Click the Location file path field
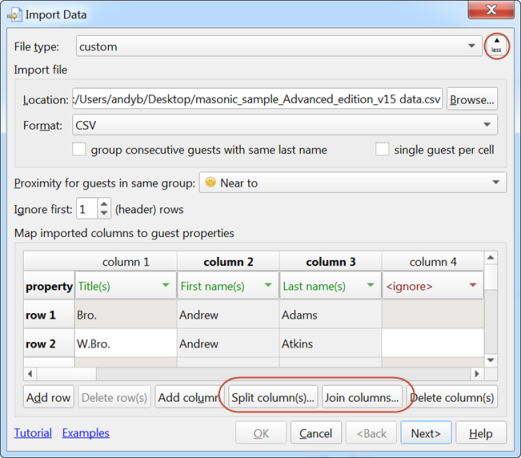The image size is (521, 458). 257,99
